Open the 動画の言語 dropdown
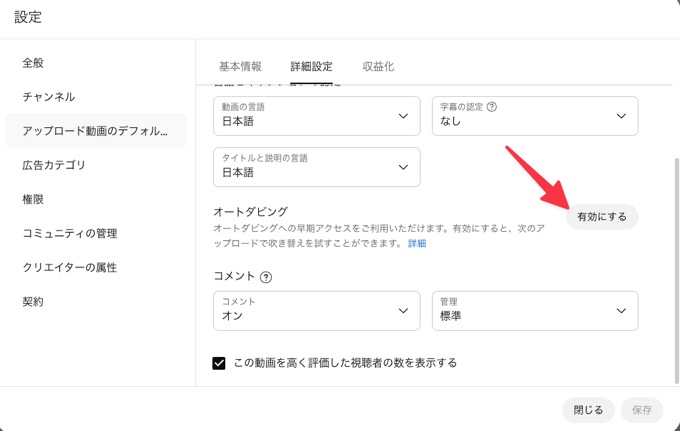Image resolution: width=680 pixels, height=431 pixels. tap(317, 116)
